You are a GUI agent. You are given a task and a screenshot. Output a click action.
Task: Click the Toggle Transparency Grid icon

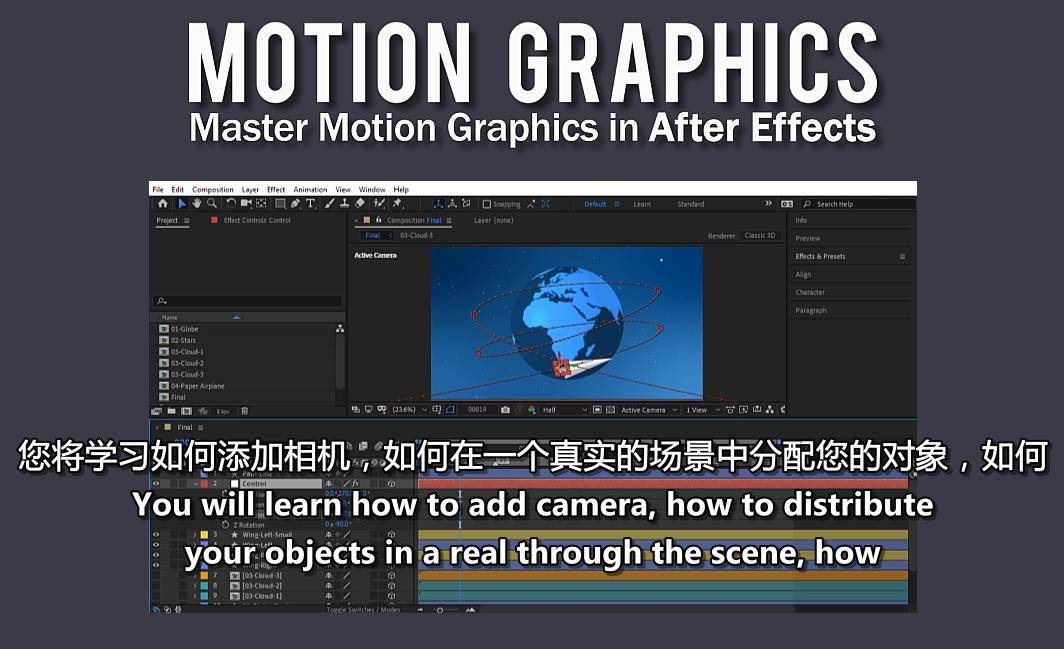[x=610, y=409]
